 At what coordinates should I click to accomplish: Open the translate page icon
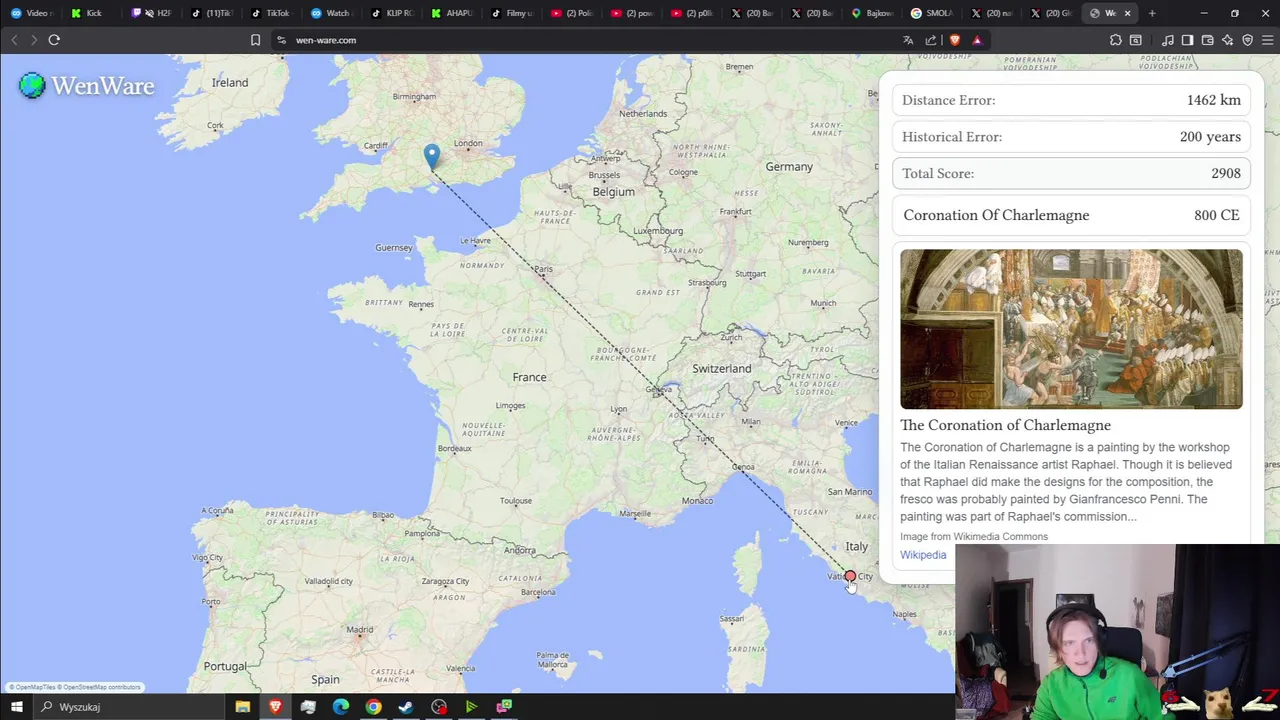tap(908, 40)
